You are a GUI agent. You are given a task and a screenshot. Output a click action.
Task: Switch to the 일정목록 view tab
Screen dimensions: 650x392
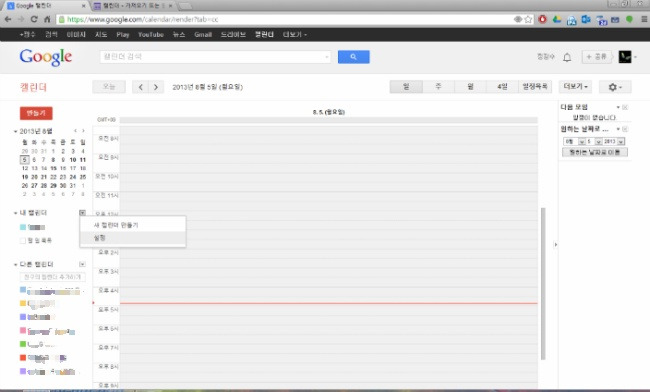(535, 87)
